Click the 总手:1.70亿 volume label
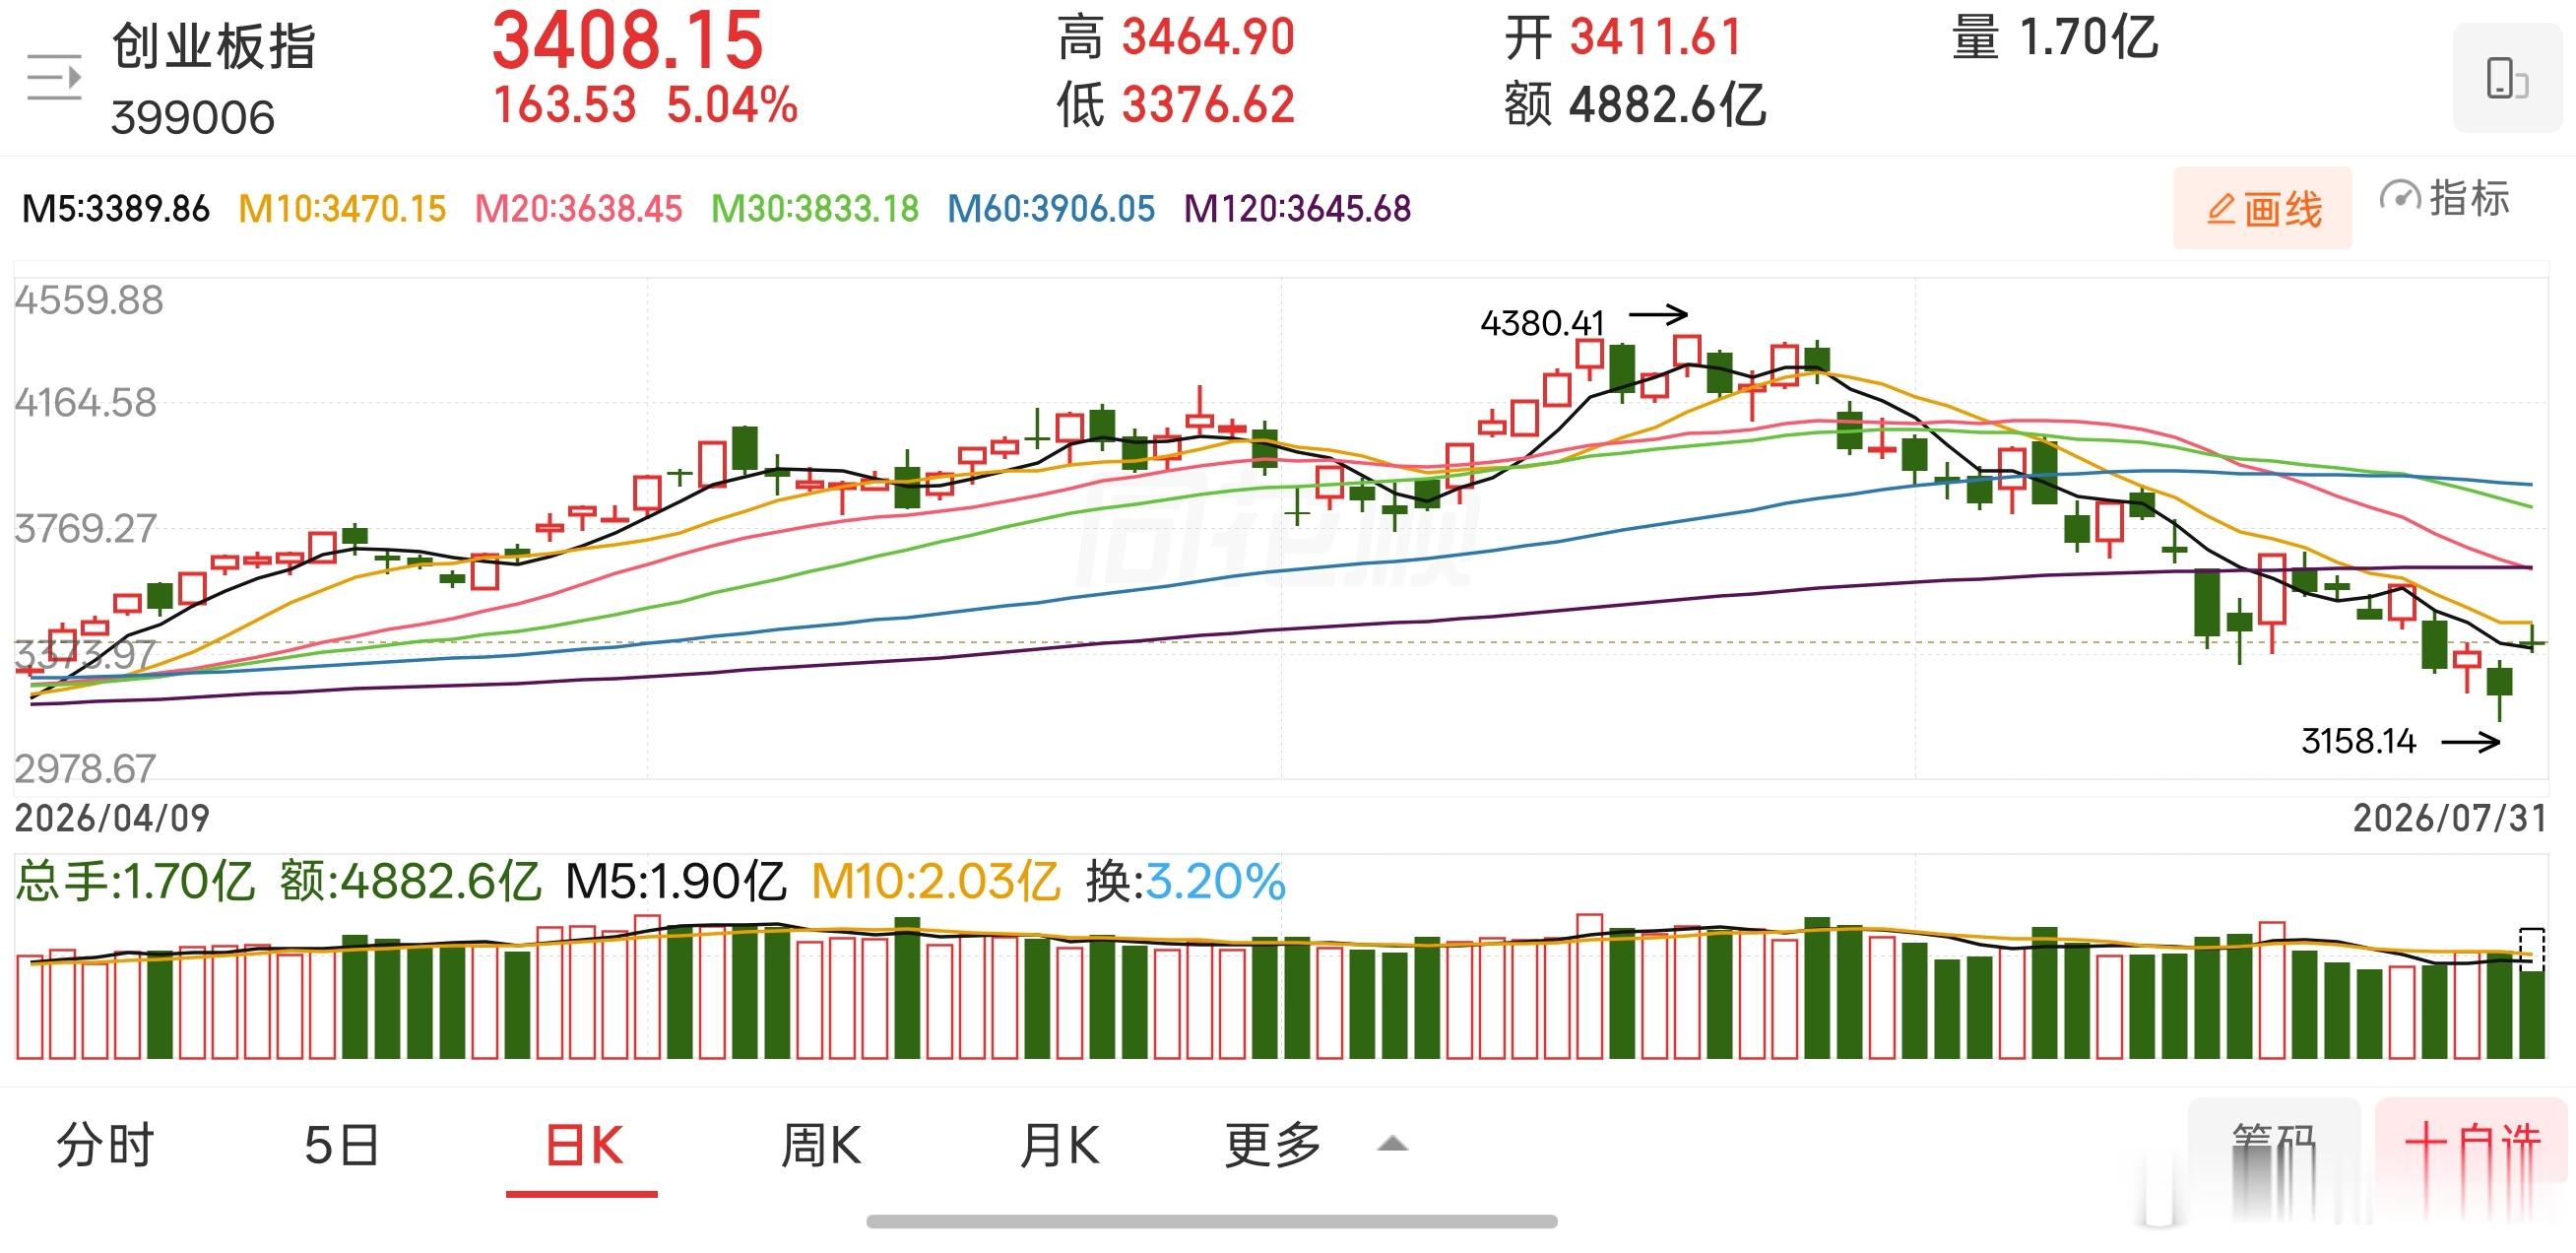2576x1253 pixels. click(135, 882)
